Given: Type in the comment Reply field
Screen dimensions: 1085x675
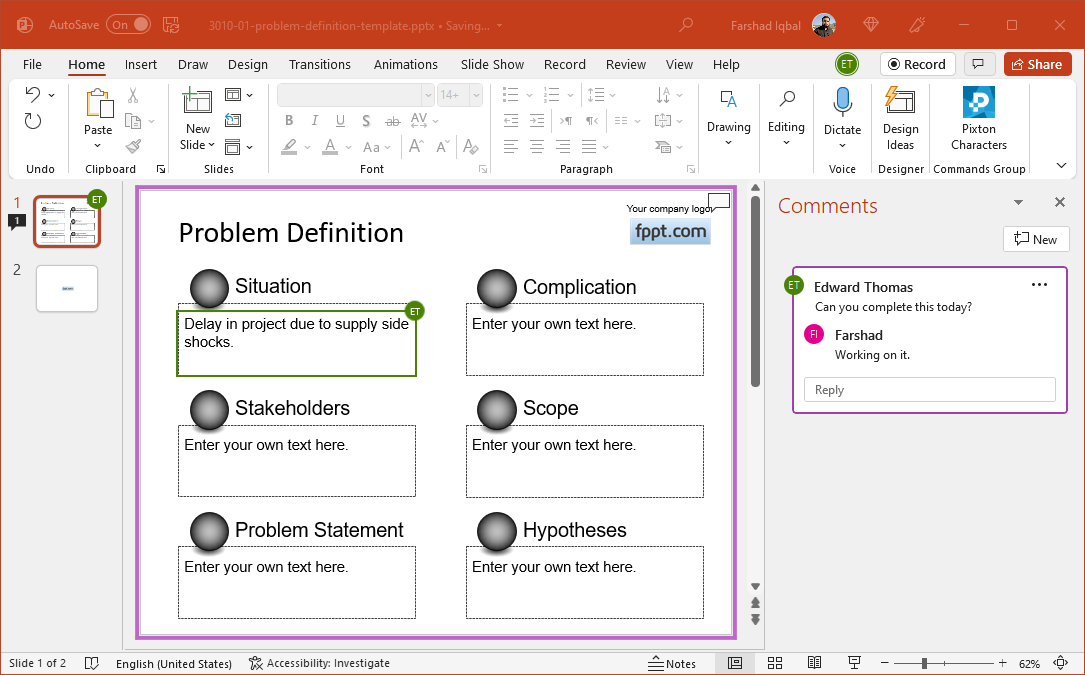Looking at the screenshot, I should coord(929,390).
